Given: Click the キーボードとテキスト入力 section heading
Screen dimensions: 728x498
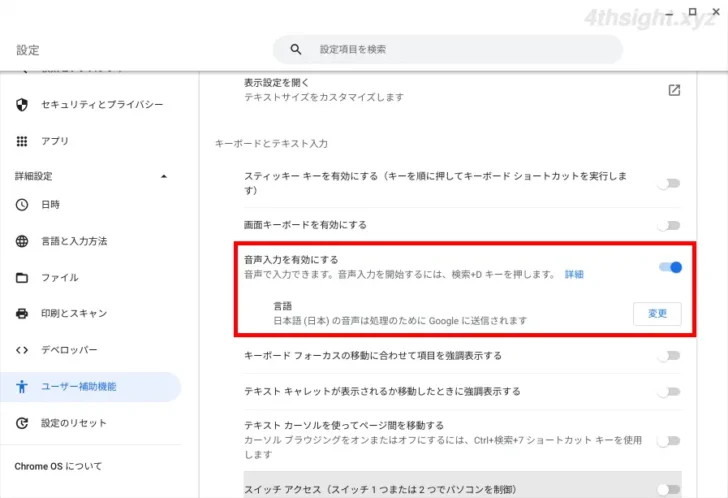Looking at the screenshot, I should [x=271, y=143].
